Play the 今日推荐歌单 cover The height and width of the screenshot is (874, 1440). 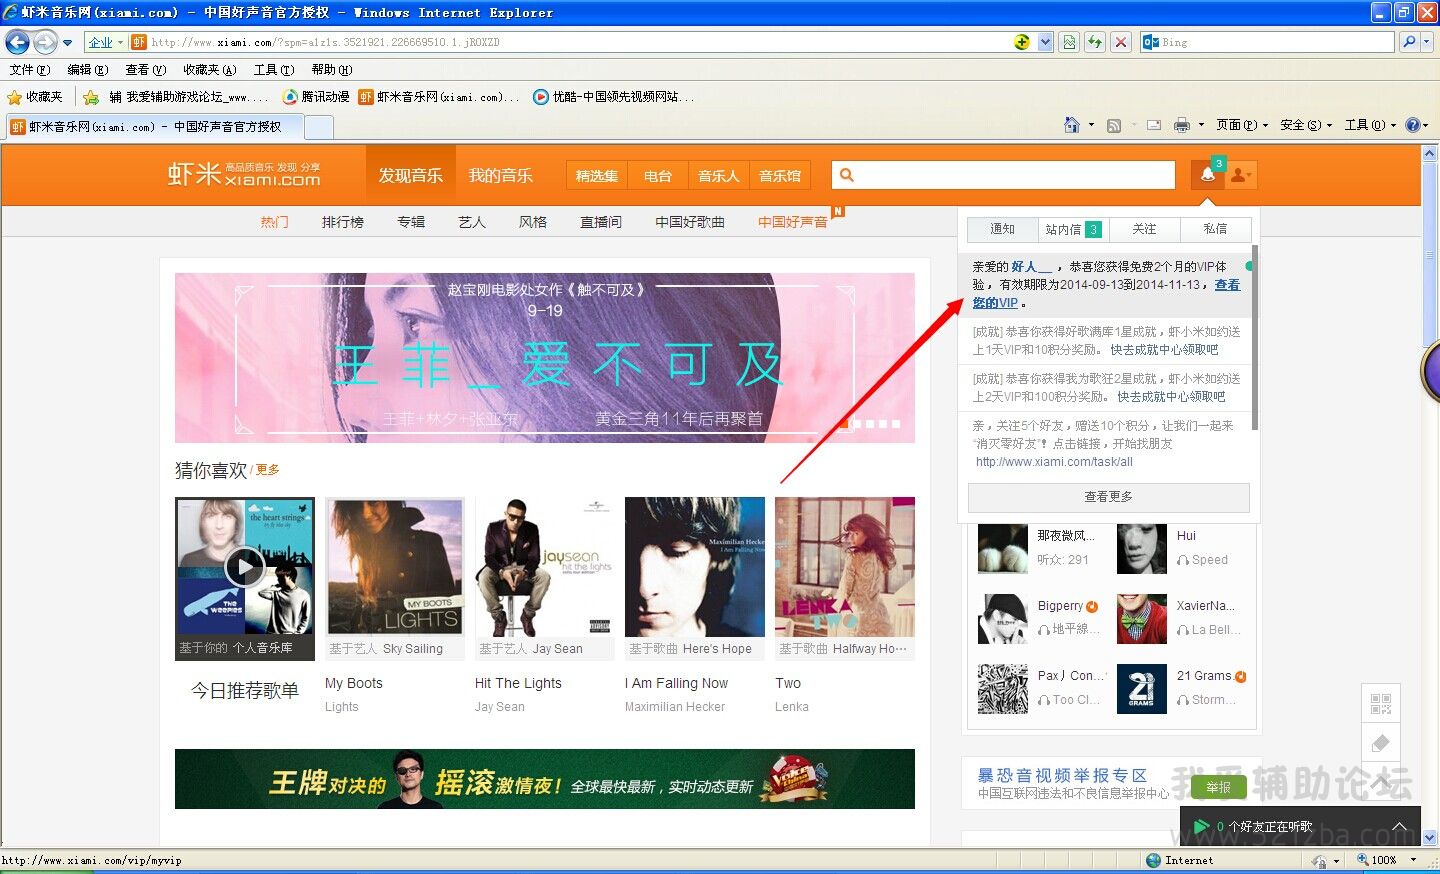pos(245,567)
